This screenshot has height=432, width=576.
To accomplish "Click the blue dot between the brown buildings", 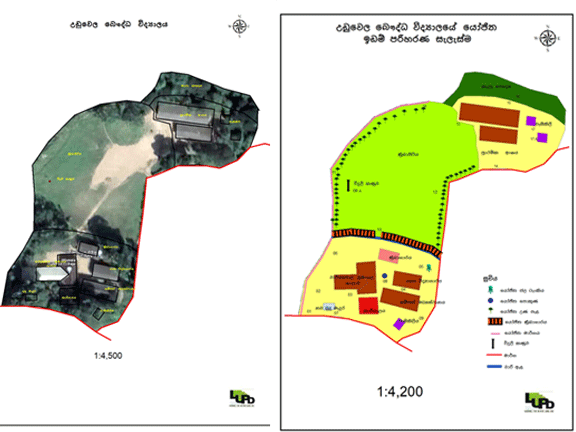I will tap(385, 276).
